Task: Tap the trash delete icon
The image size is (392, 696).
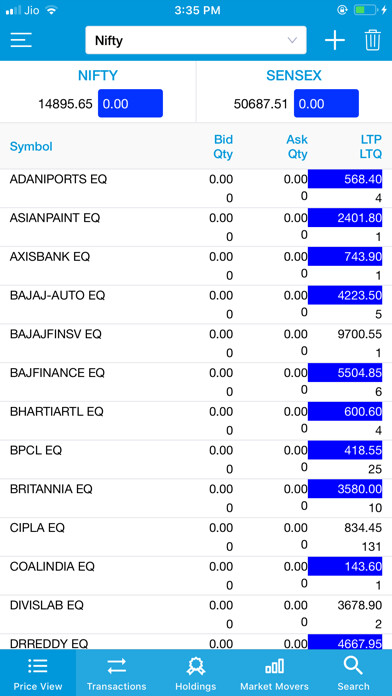Action: point(372,40)
